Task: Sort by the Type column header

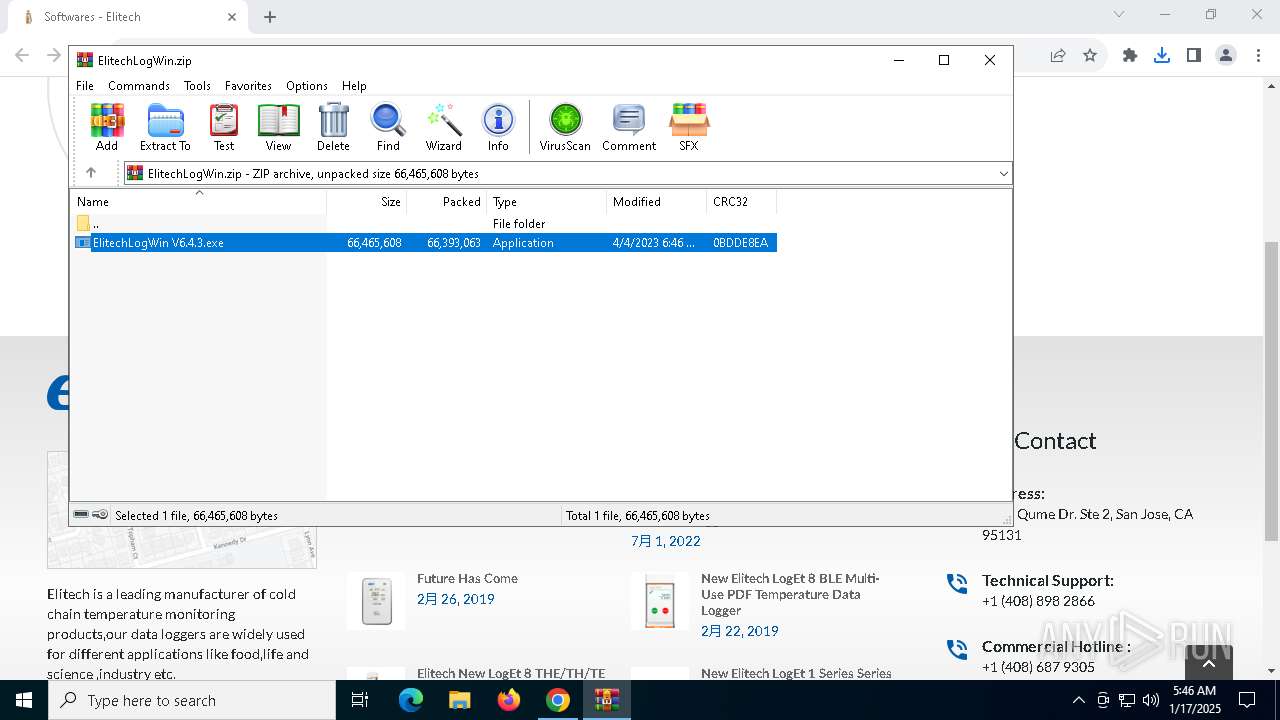Action: [x=547, y=202]
